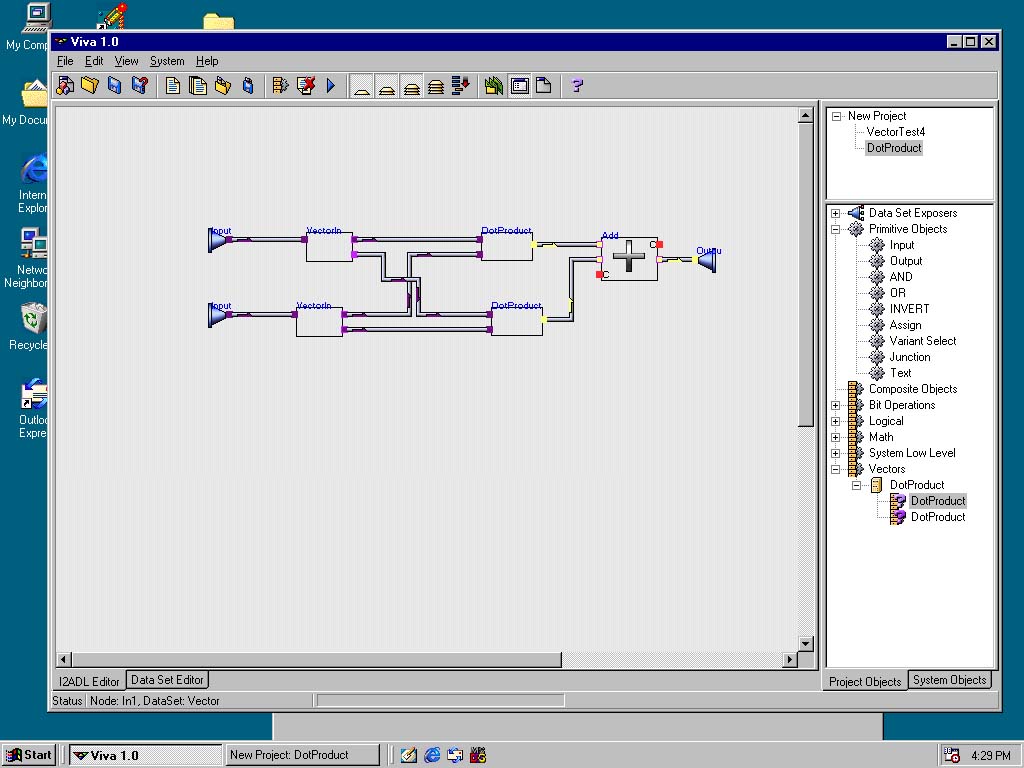1024x768 pixels.
Task: Switch to the System Objects tab
Action: (x=949, y=680)
